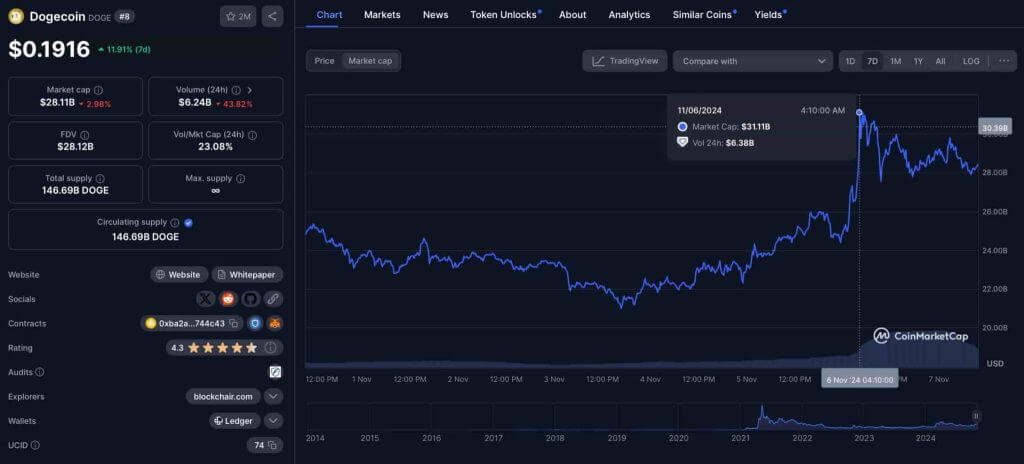Screen dimensions: 1024x464
Task: Click info icon next to UCID
Action: [x=35, y=445]
